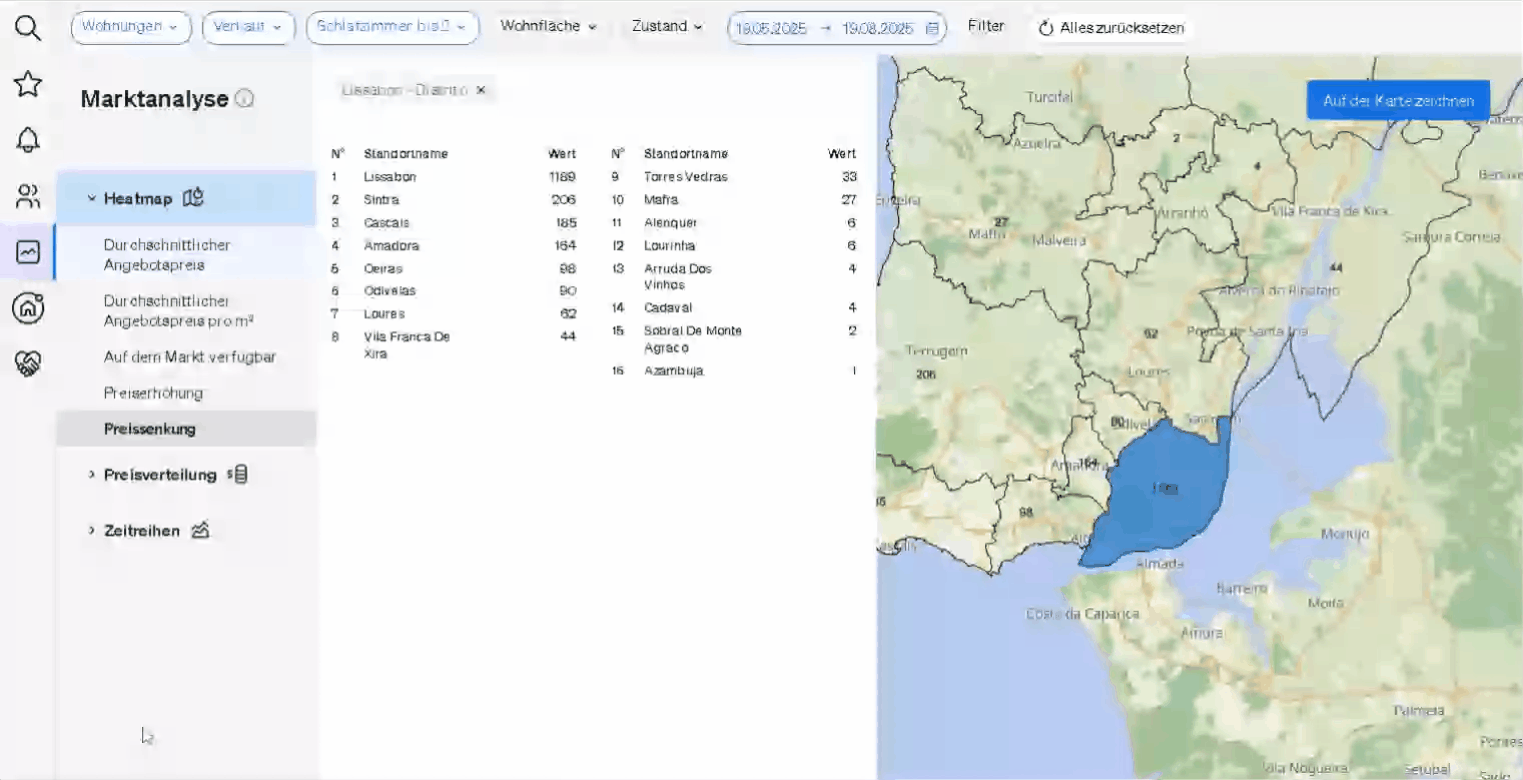Open the contacts people icon
The height and width of the screenshot is (780, 1523).
(28, 196)
